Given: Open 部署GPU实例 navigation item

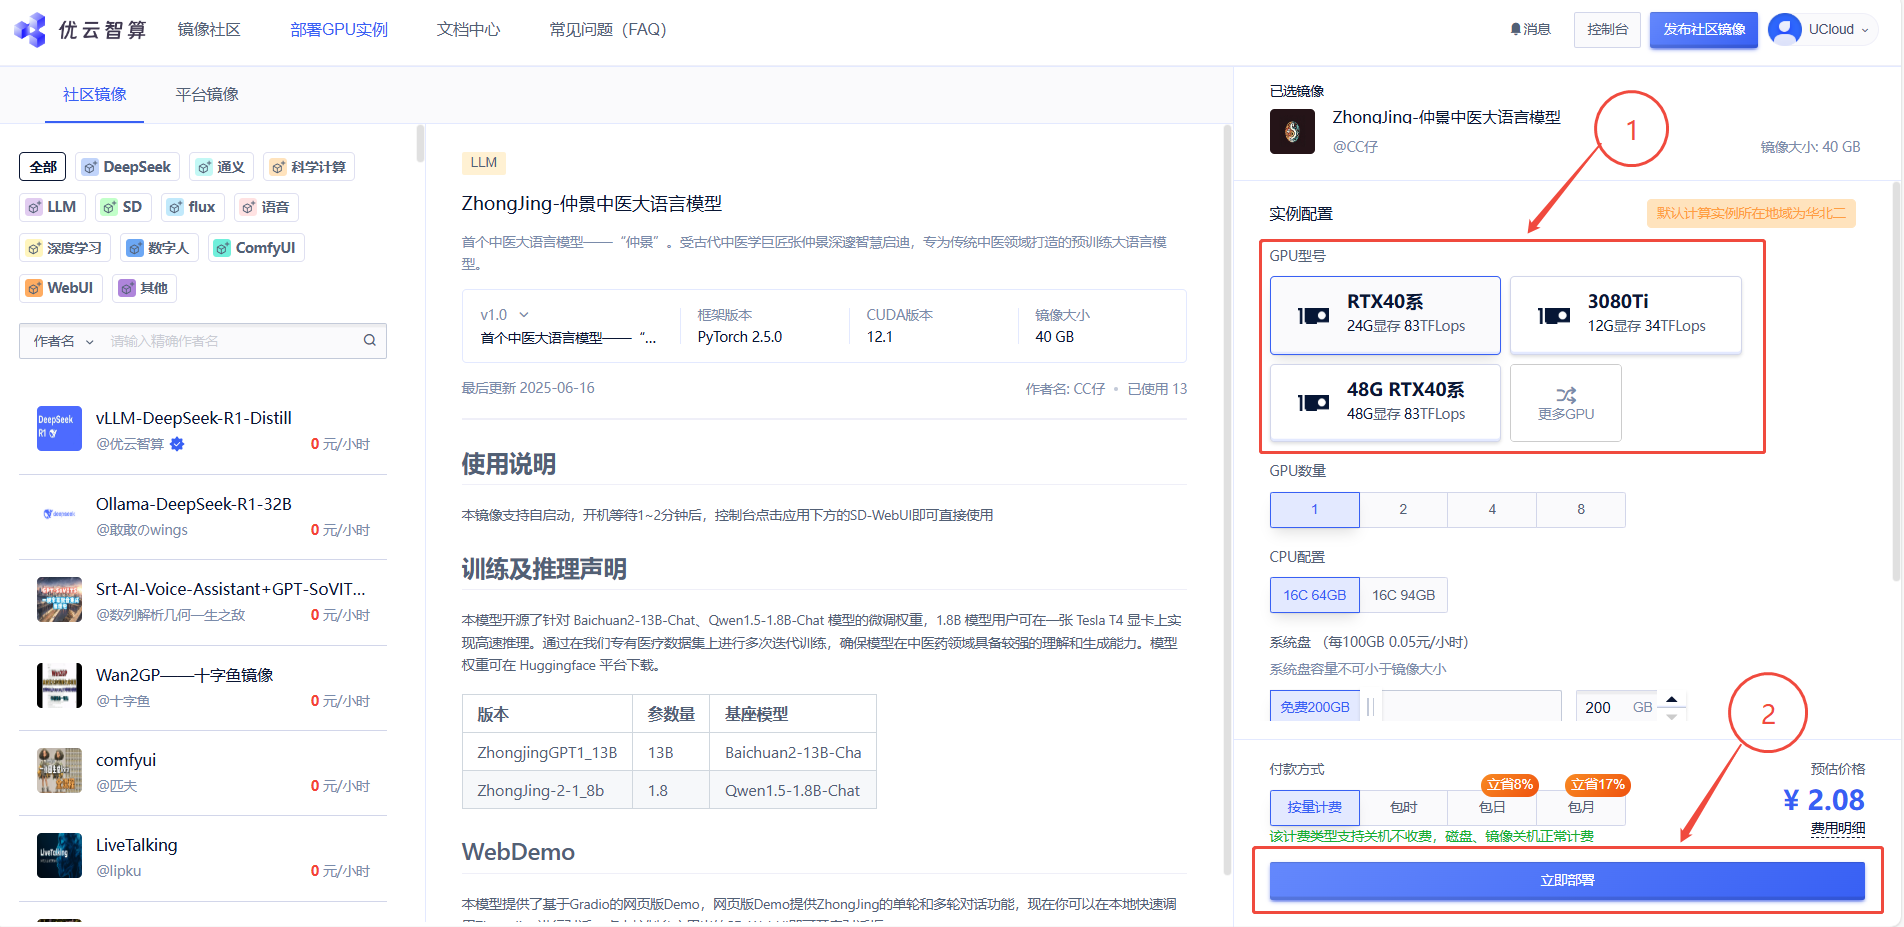Looking at the screenshot, I should point(339,30).
